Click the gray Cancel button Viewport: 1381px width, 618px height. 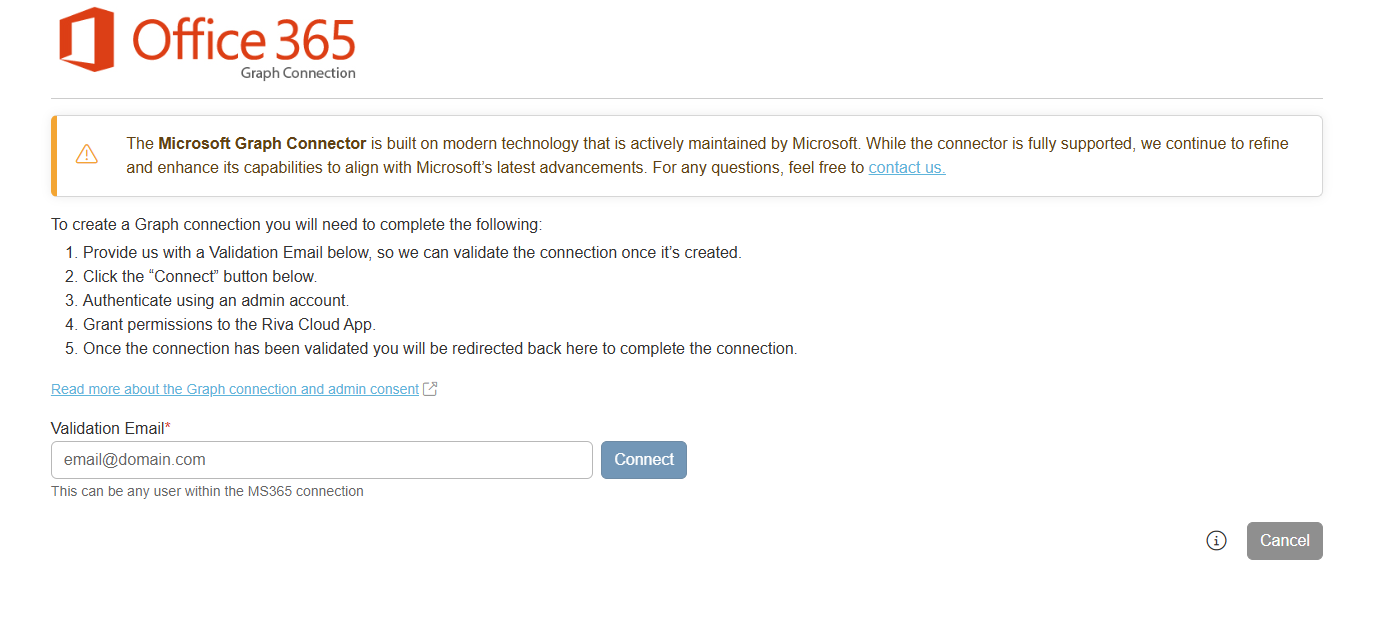(x=1285, y=541)
